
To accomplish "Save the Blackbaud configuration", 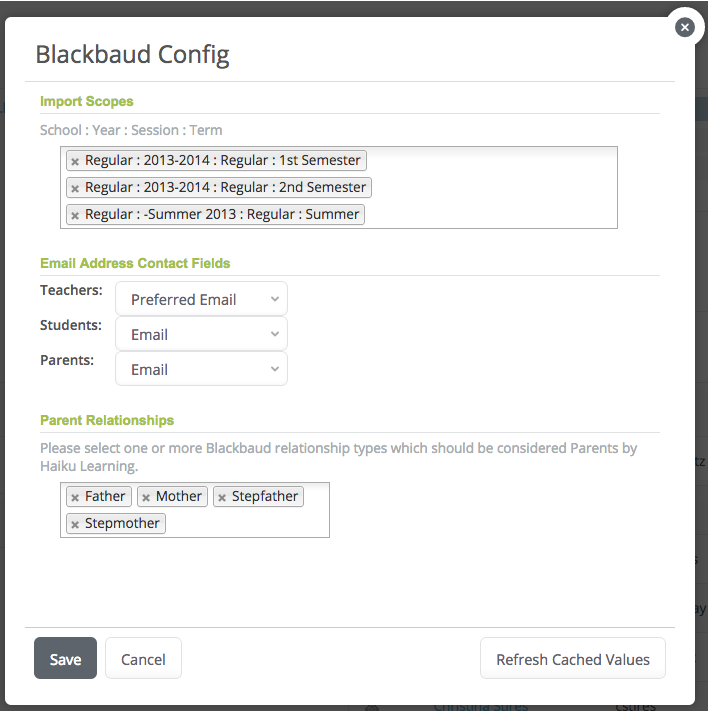I will [65, 659].
